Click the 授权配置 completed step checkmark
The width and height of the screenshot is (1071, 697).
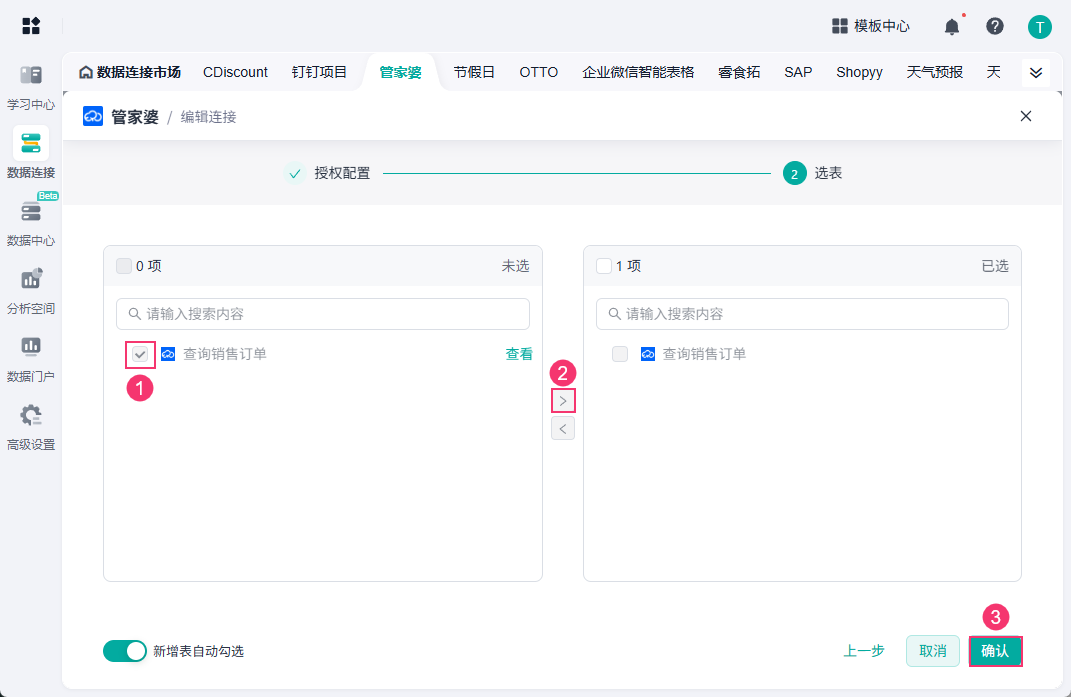[294, 174]
